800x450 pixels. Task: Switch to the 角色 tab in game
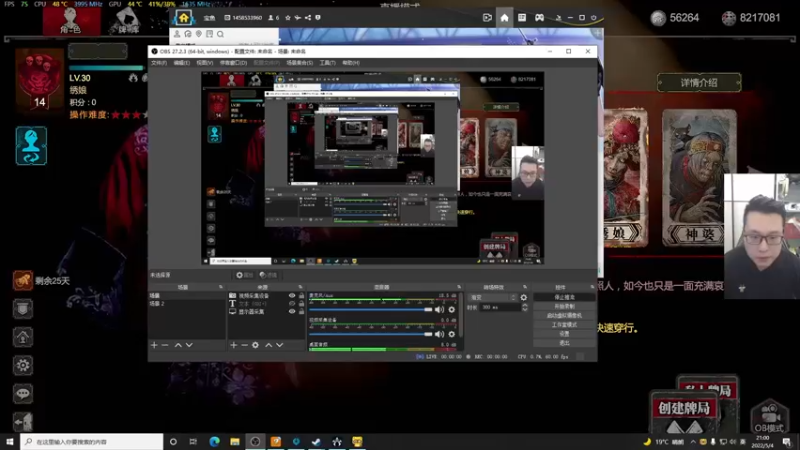tap(71, 20)
